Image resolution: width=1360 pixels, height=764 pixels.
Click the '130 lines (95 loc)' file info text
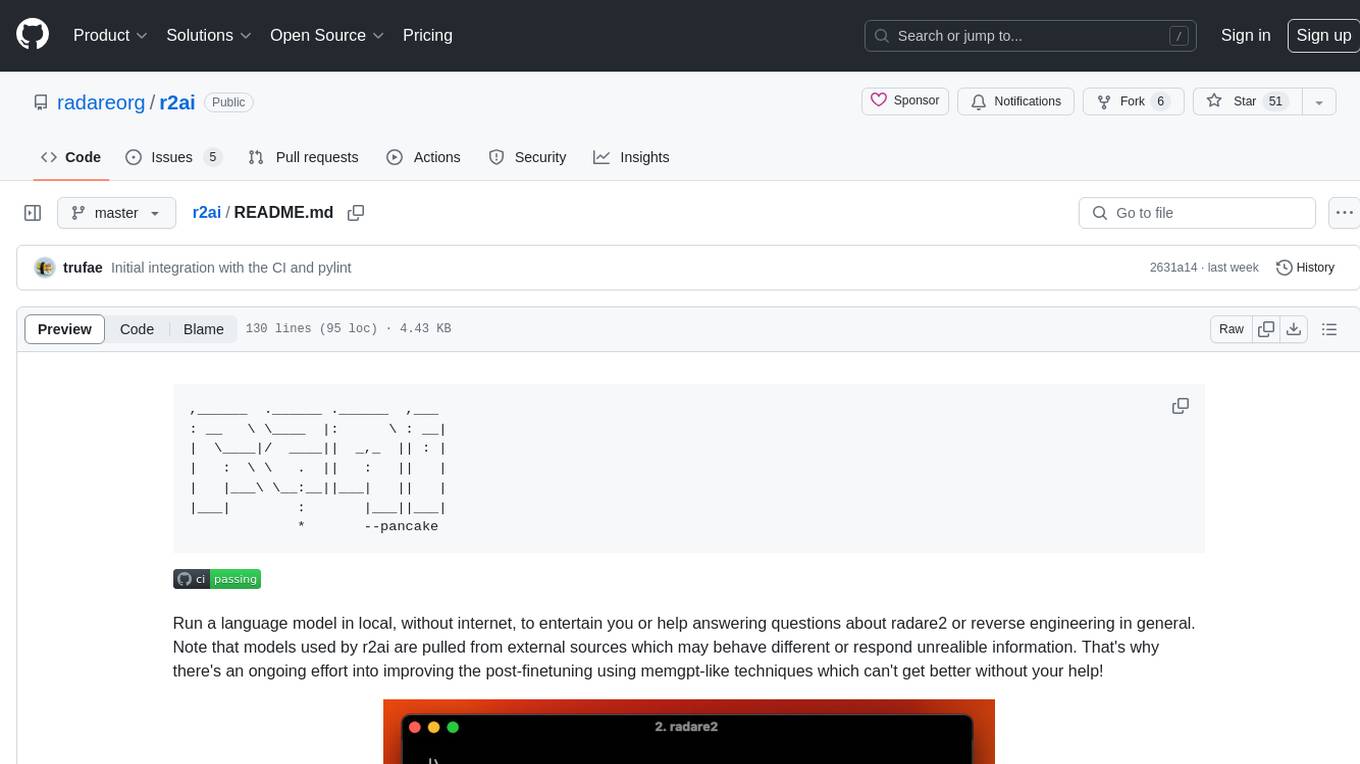pyautogui.click(x=311, y=329)
